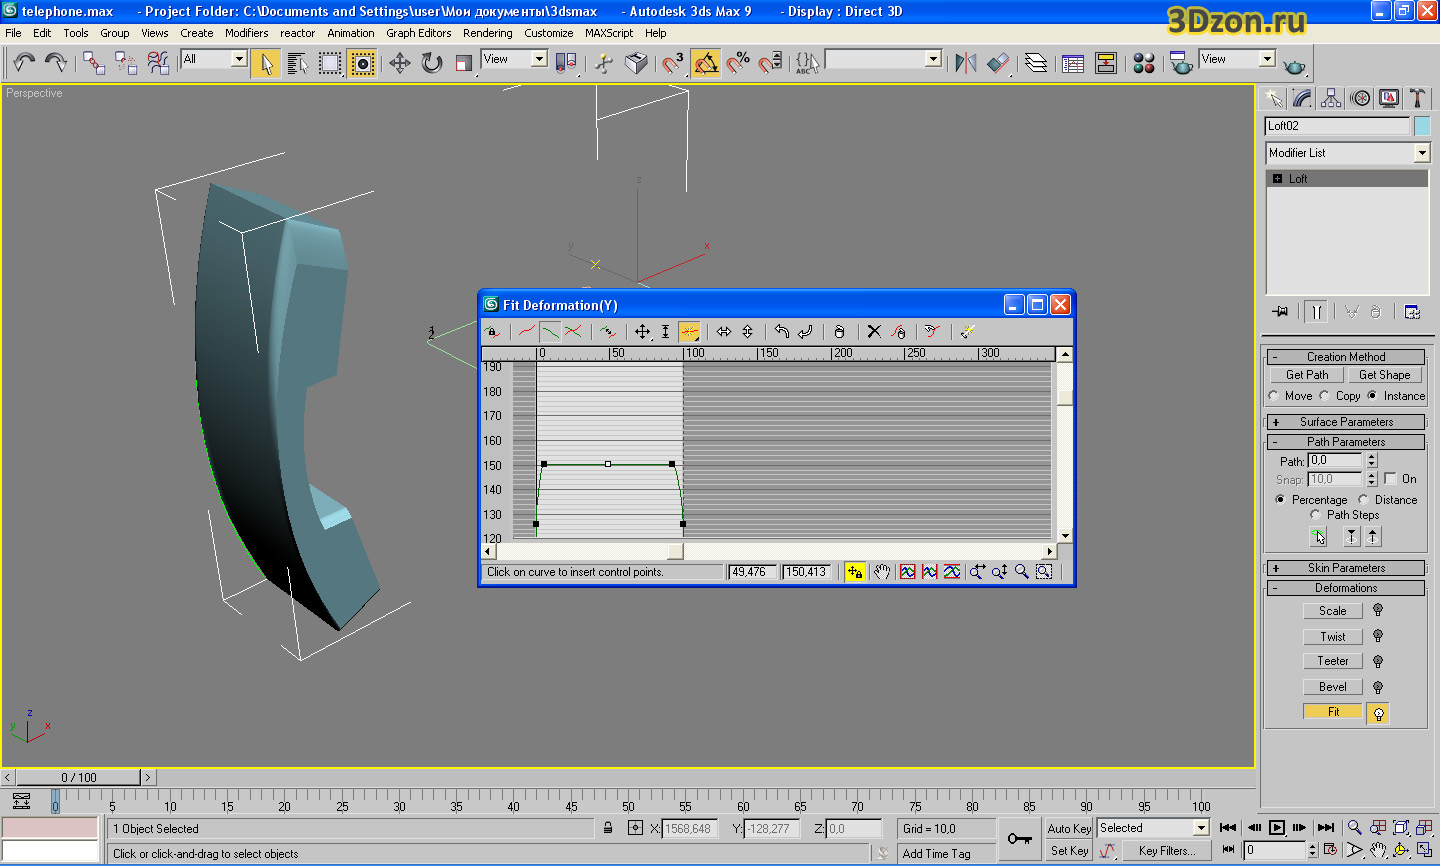Open the MAXScript menu

[609, 33]
